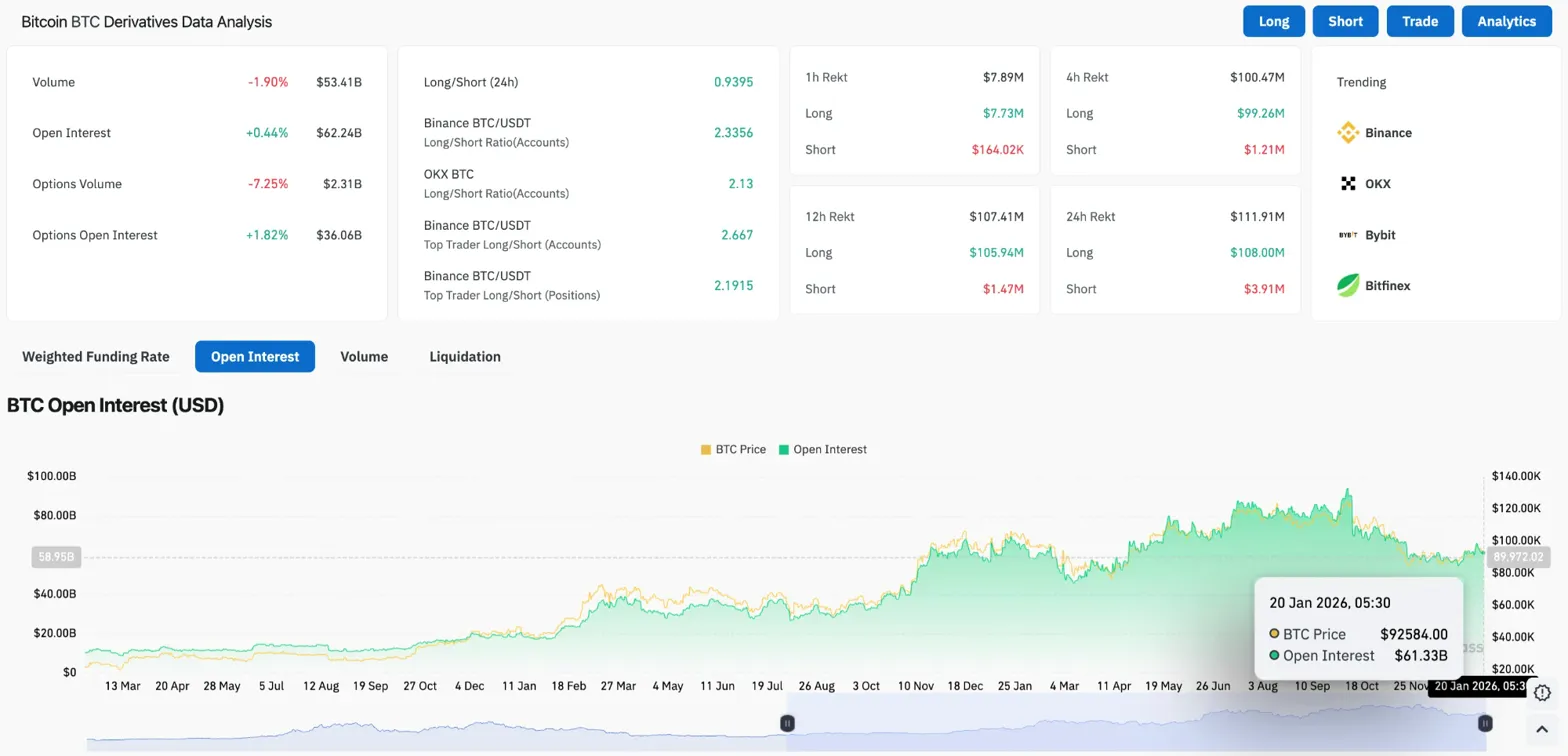This screenshot has height=756, width=1568.
Task: Click the Long button
Action: tap(1273, 21)
